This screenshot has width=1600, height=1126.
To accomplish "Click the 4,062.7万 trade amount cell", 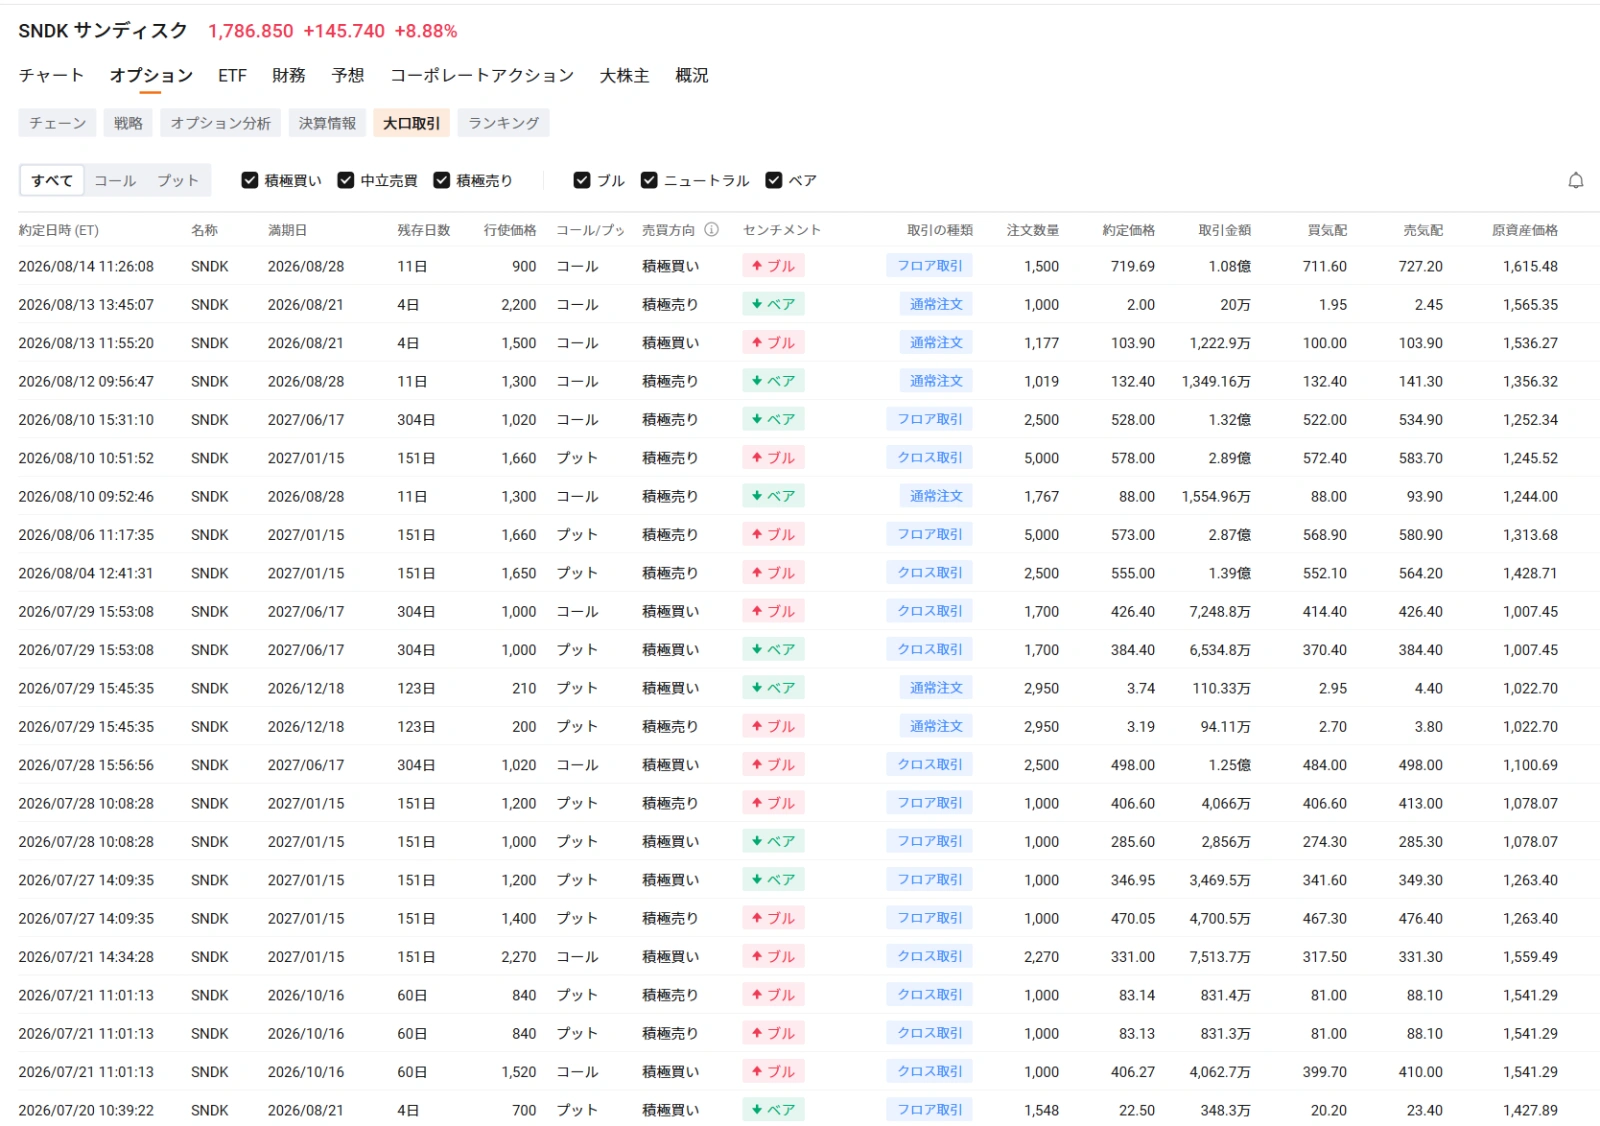I will (x=1220, y=1072).
